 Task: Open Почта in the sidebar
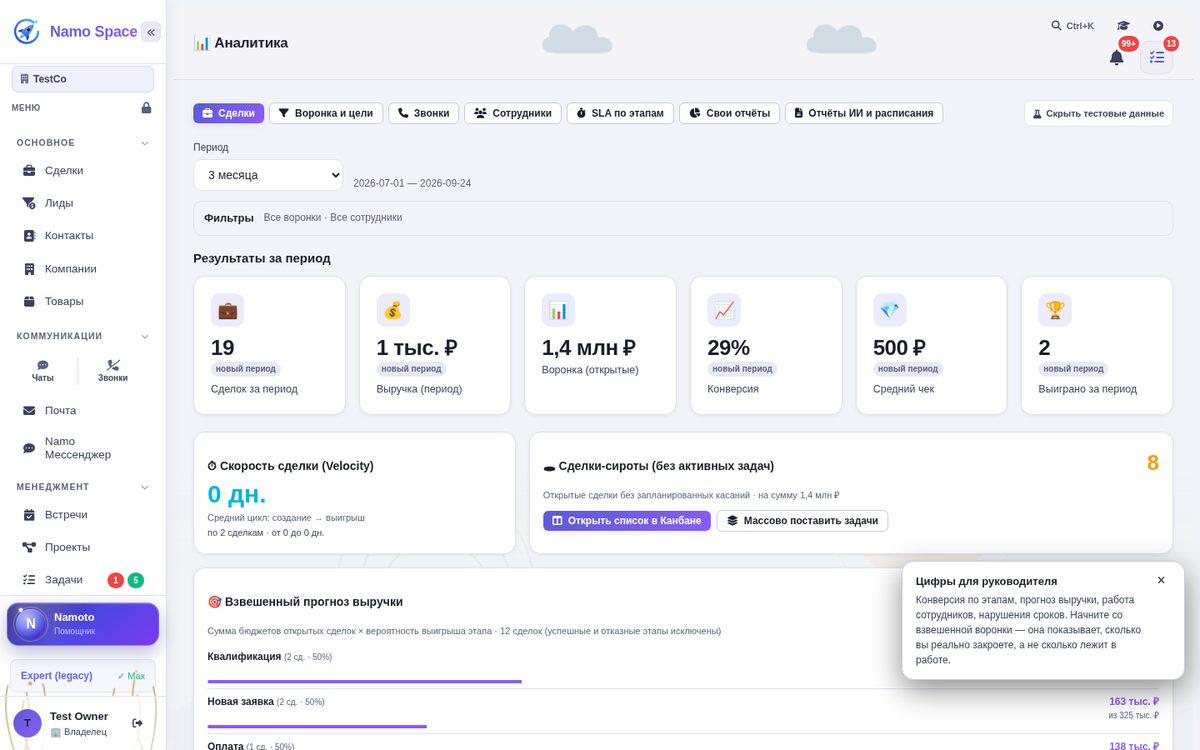(x=83, y=411)
